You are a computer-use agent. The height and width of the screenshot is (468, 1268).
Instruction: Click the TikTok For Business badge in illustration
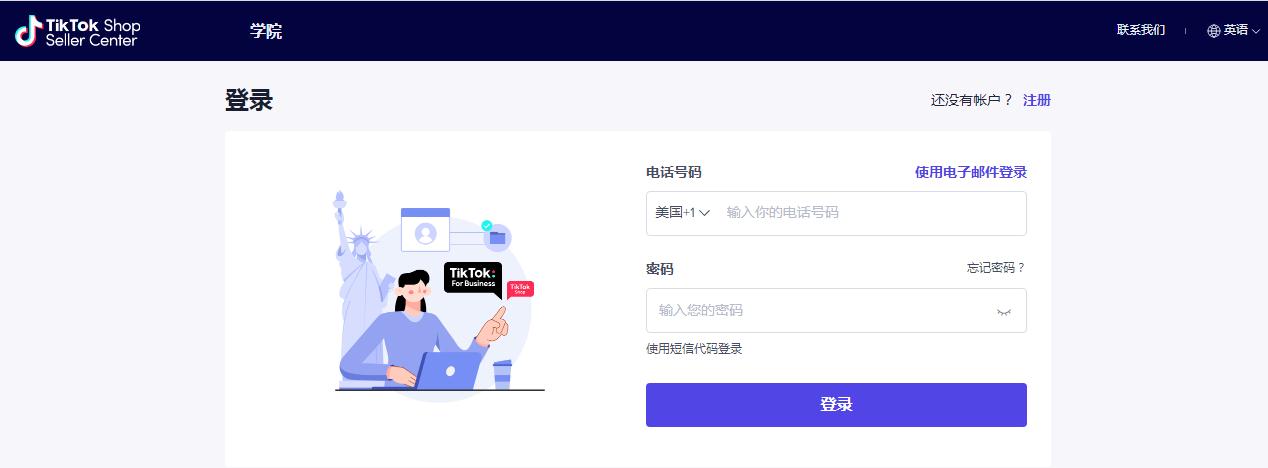pos(473,277)
